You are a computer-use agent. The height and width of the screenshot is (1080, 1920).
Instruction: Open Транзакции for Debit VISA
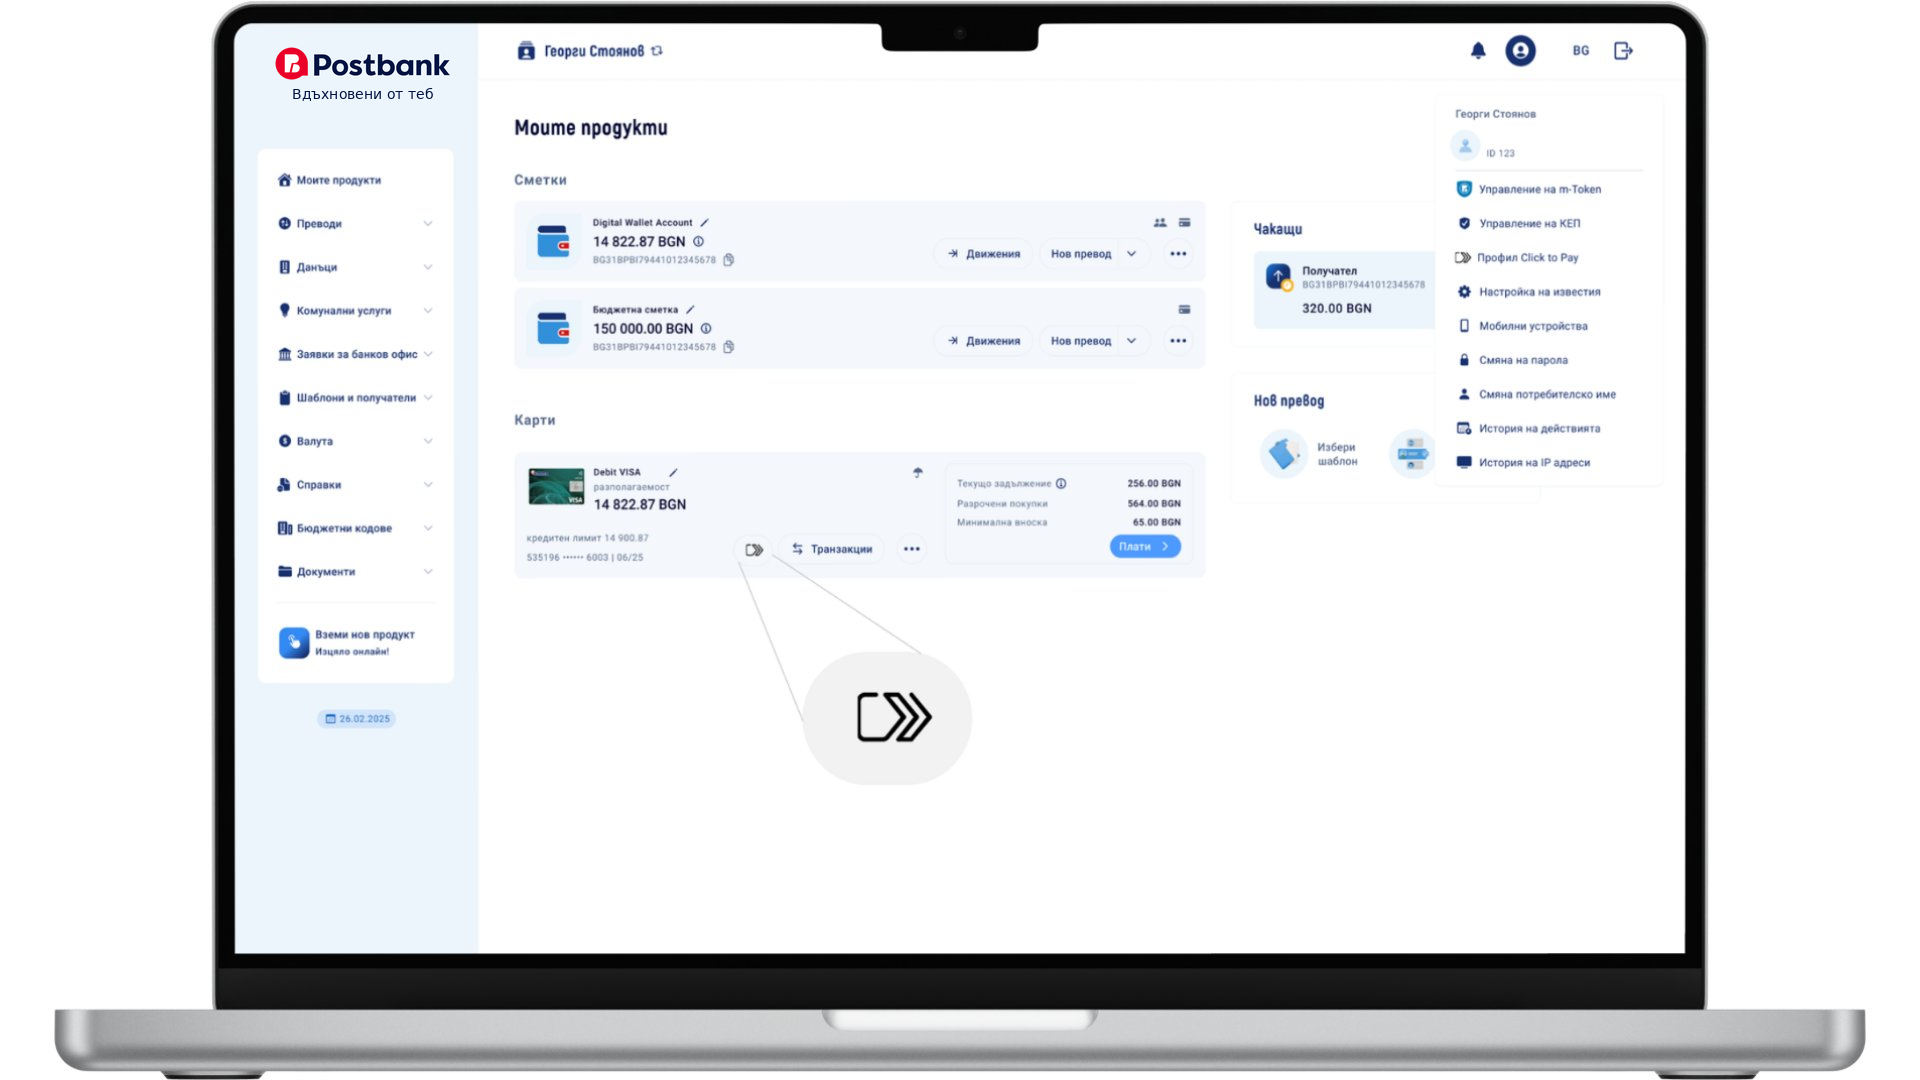click(832, 549)
